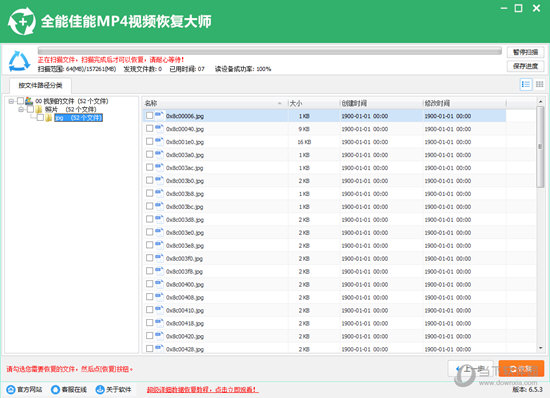This screenshot has width=550, height=398.
Task: Click the 客服在线 chat icon
Action: point(55,389)
